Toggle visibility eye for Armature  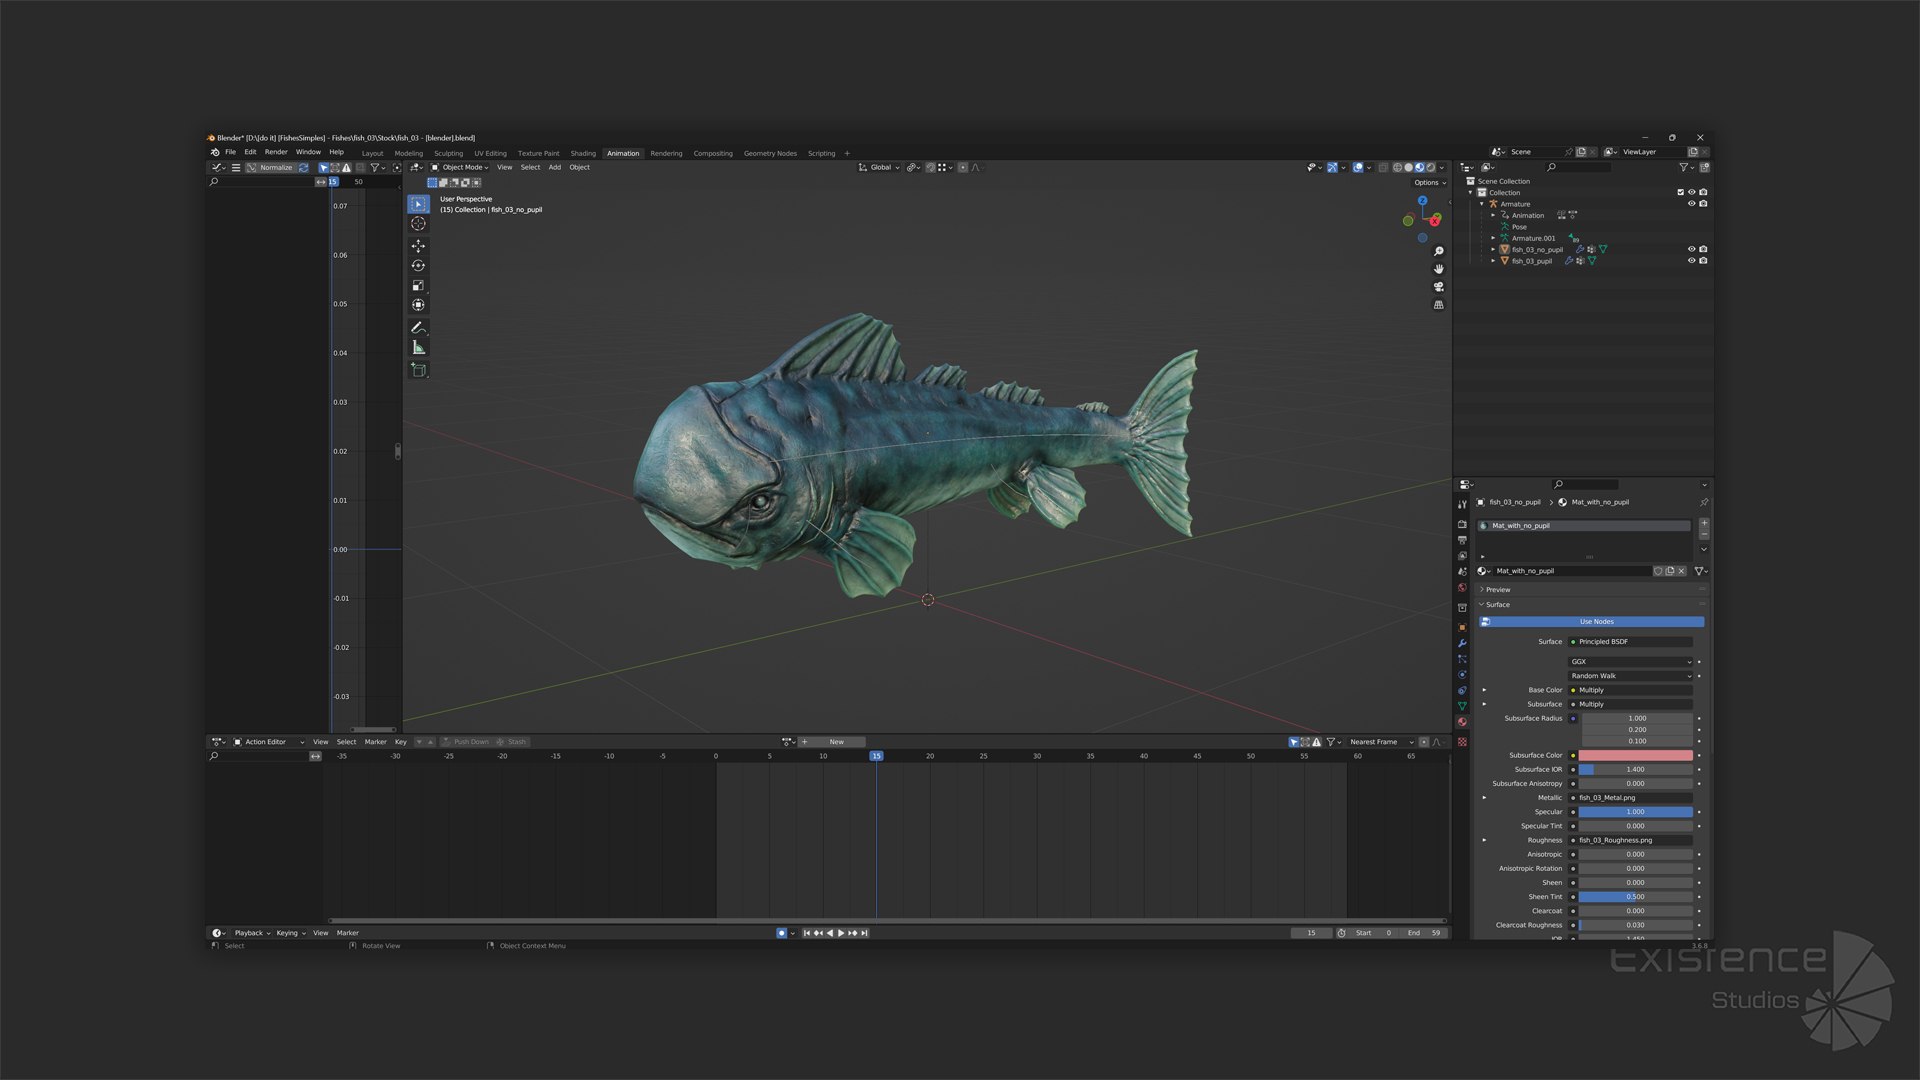pos(1692,204)
